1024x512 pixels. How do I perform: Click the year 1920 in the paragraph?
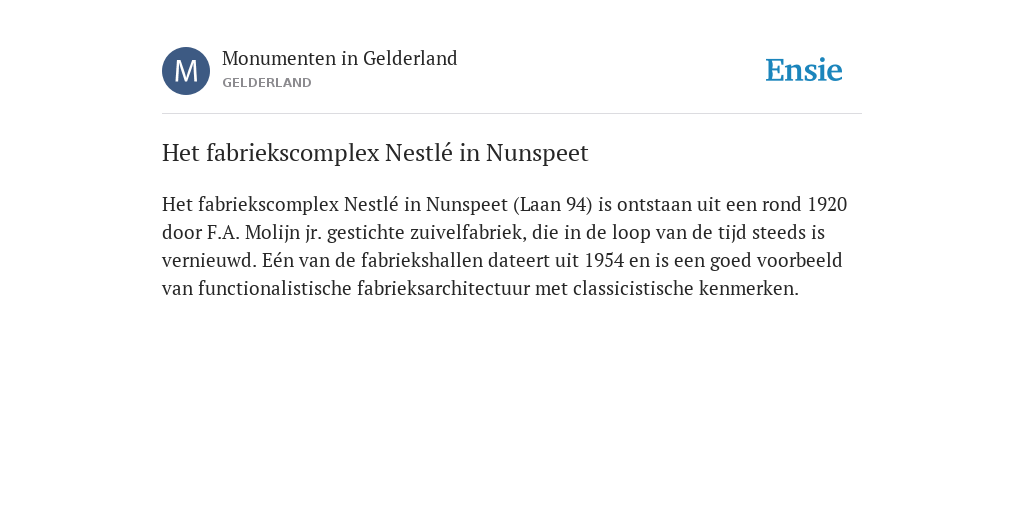point(827,205)
